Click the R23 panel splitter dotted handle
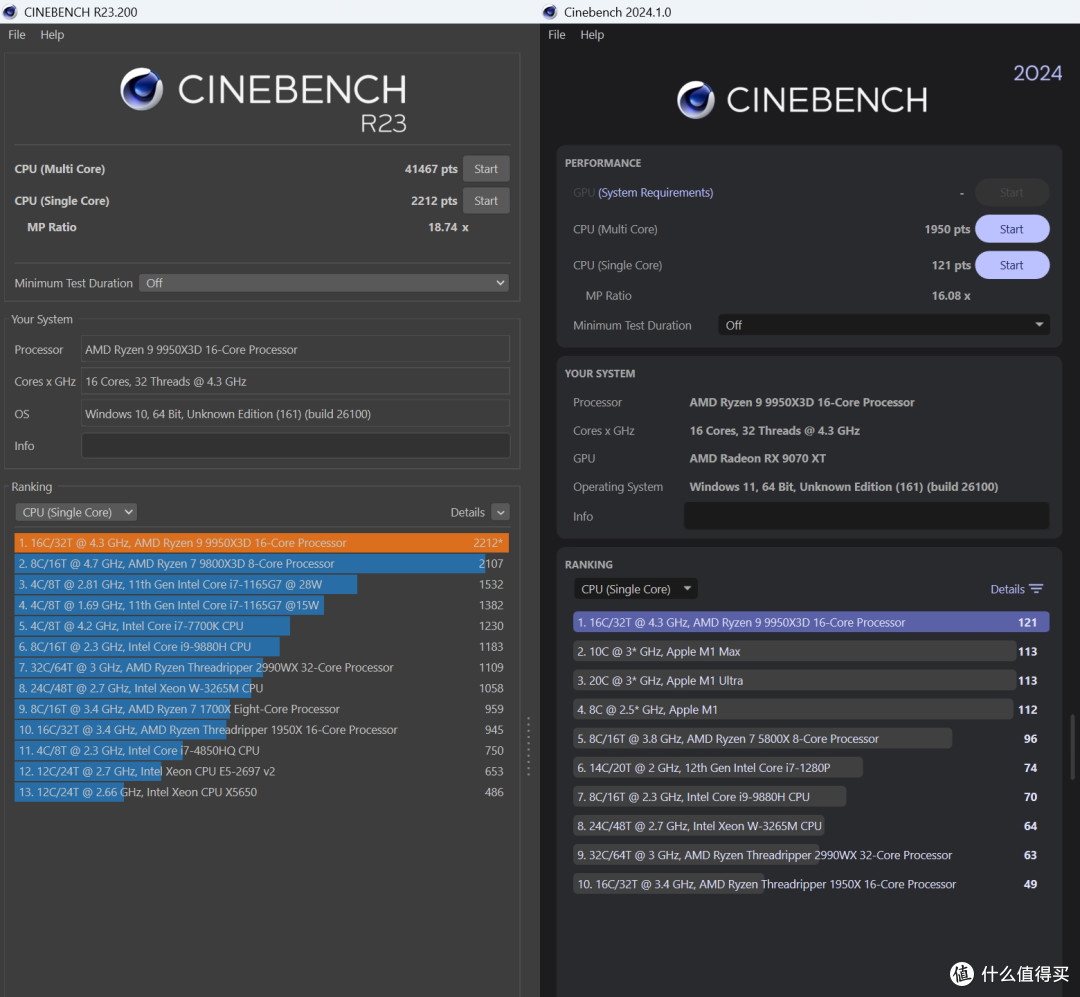Image resolution: width=1080 pixels, height=997 pixels. point(528,747)
